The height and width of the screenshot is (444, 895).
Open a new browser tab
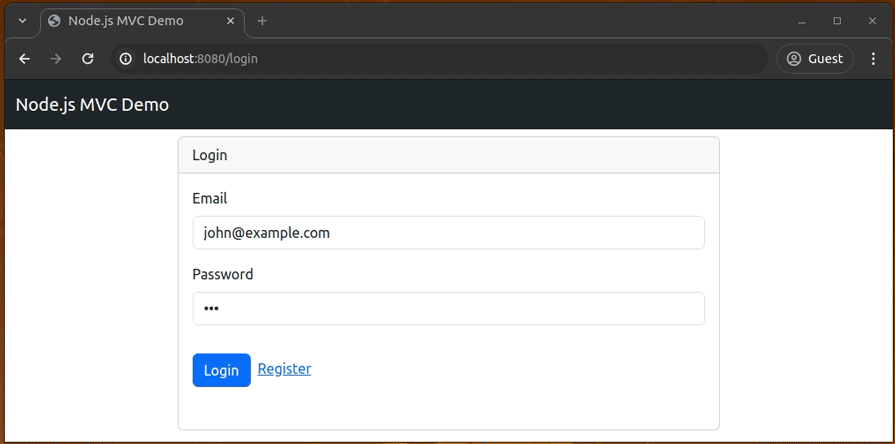pyautogui.click(x=262, y=21)
